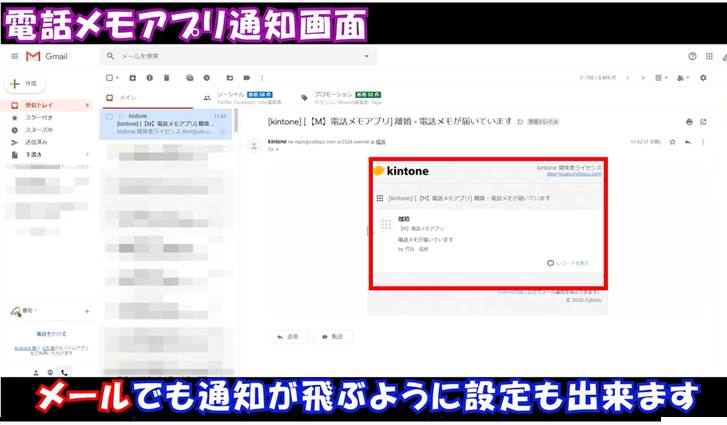The width and height of the screenshot is (727, 425).
Task: Click the hangouts new conversation plus
Action: click(87, 311)
